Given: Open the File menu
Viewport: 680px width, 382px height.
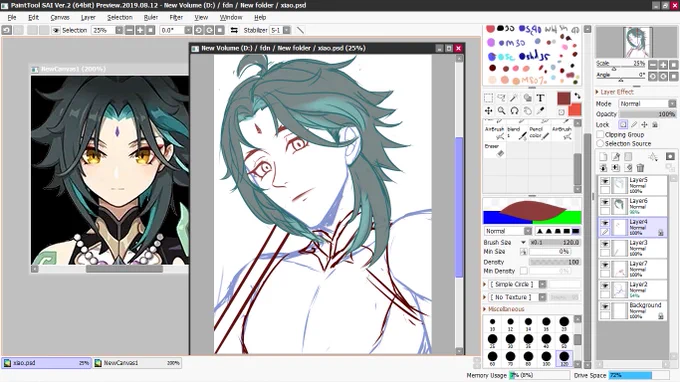Looking at the screenshot, I should (x=12, y=17).
